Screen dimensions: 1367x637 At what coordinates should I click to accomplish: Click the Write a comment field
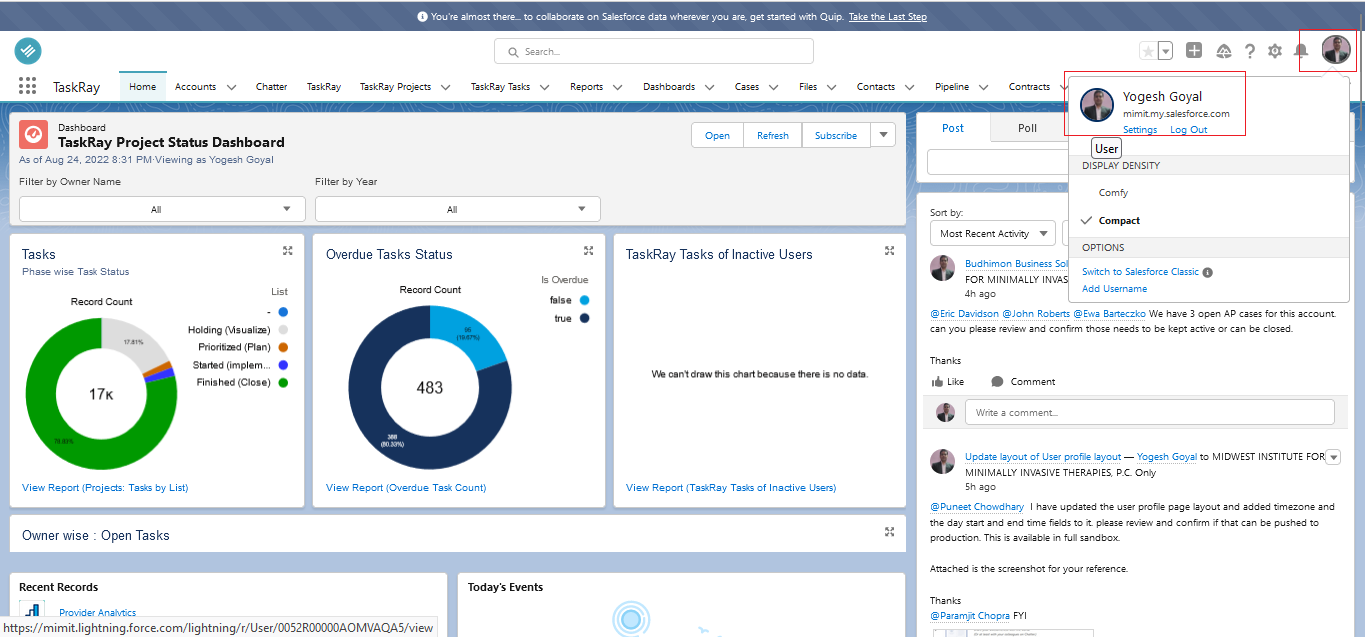[x=1148, y=411]
